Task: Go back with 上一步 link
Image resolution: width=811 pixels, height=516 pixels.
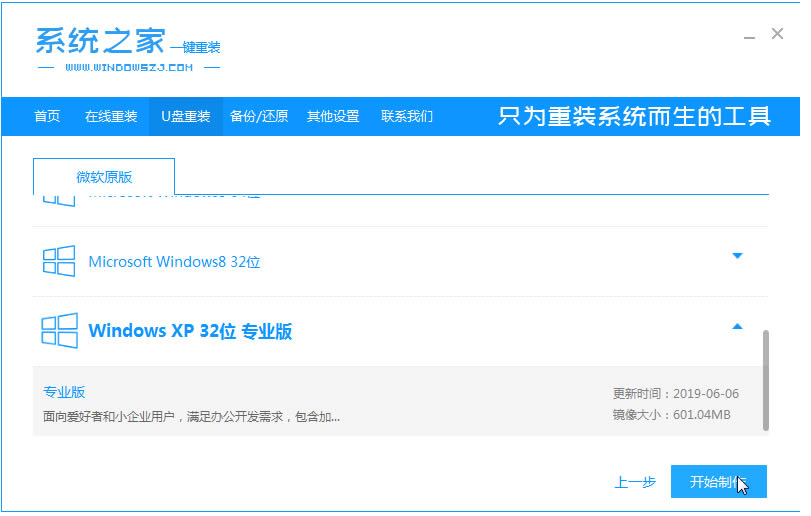Action: pyautogui.click(x=635, y=482)
